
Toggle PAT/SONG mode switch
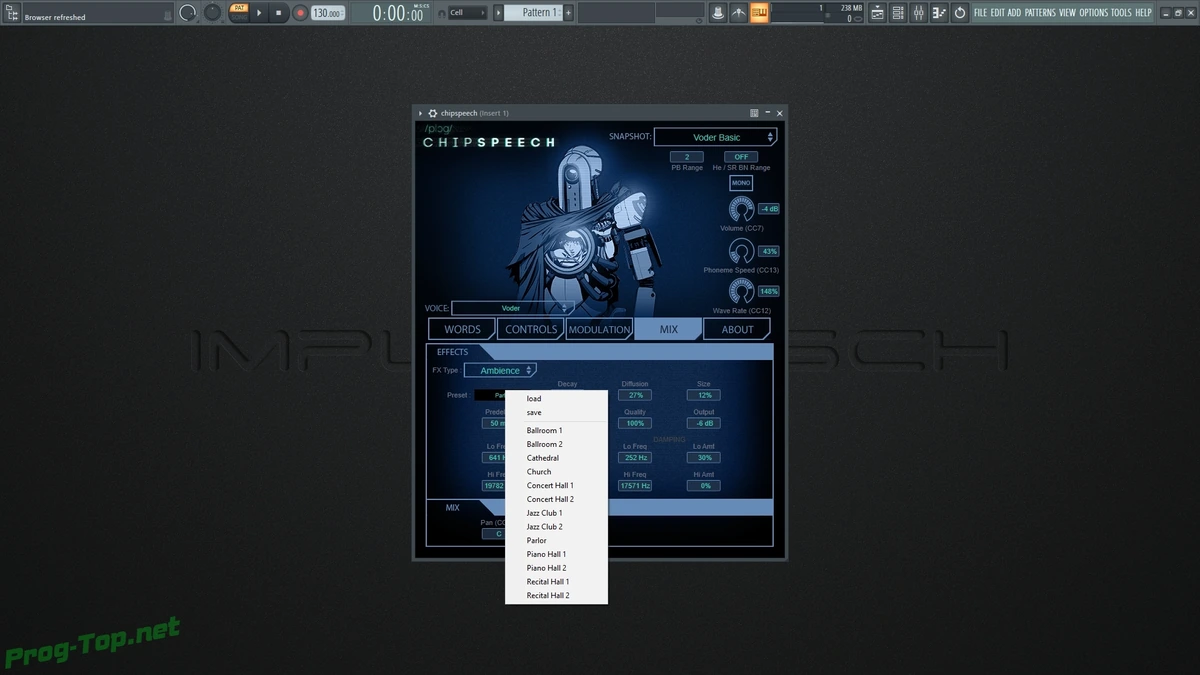238,13
